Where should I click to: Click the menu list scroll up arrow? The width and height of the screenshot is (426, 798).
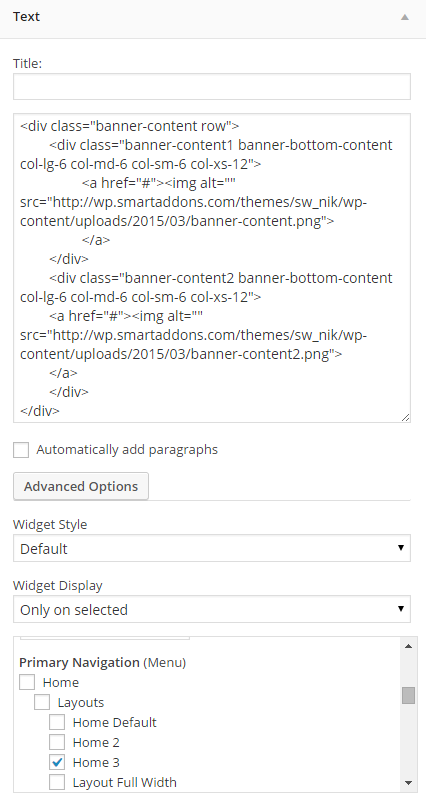coord(408,646)
